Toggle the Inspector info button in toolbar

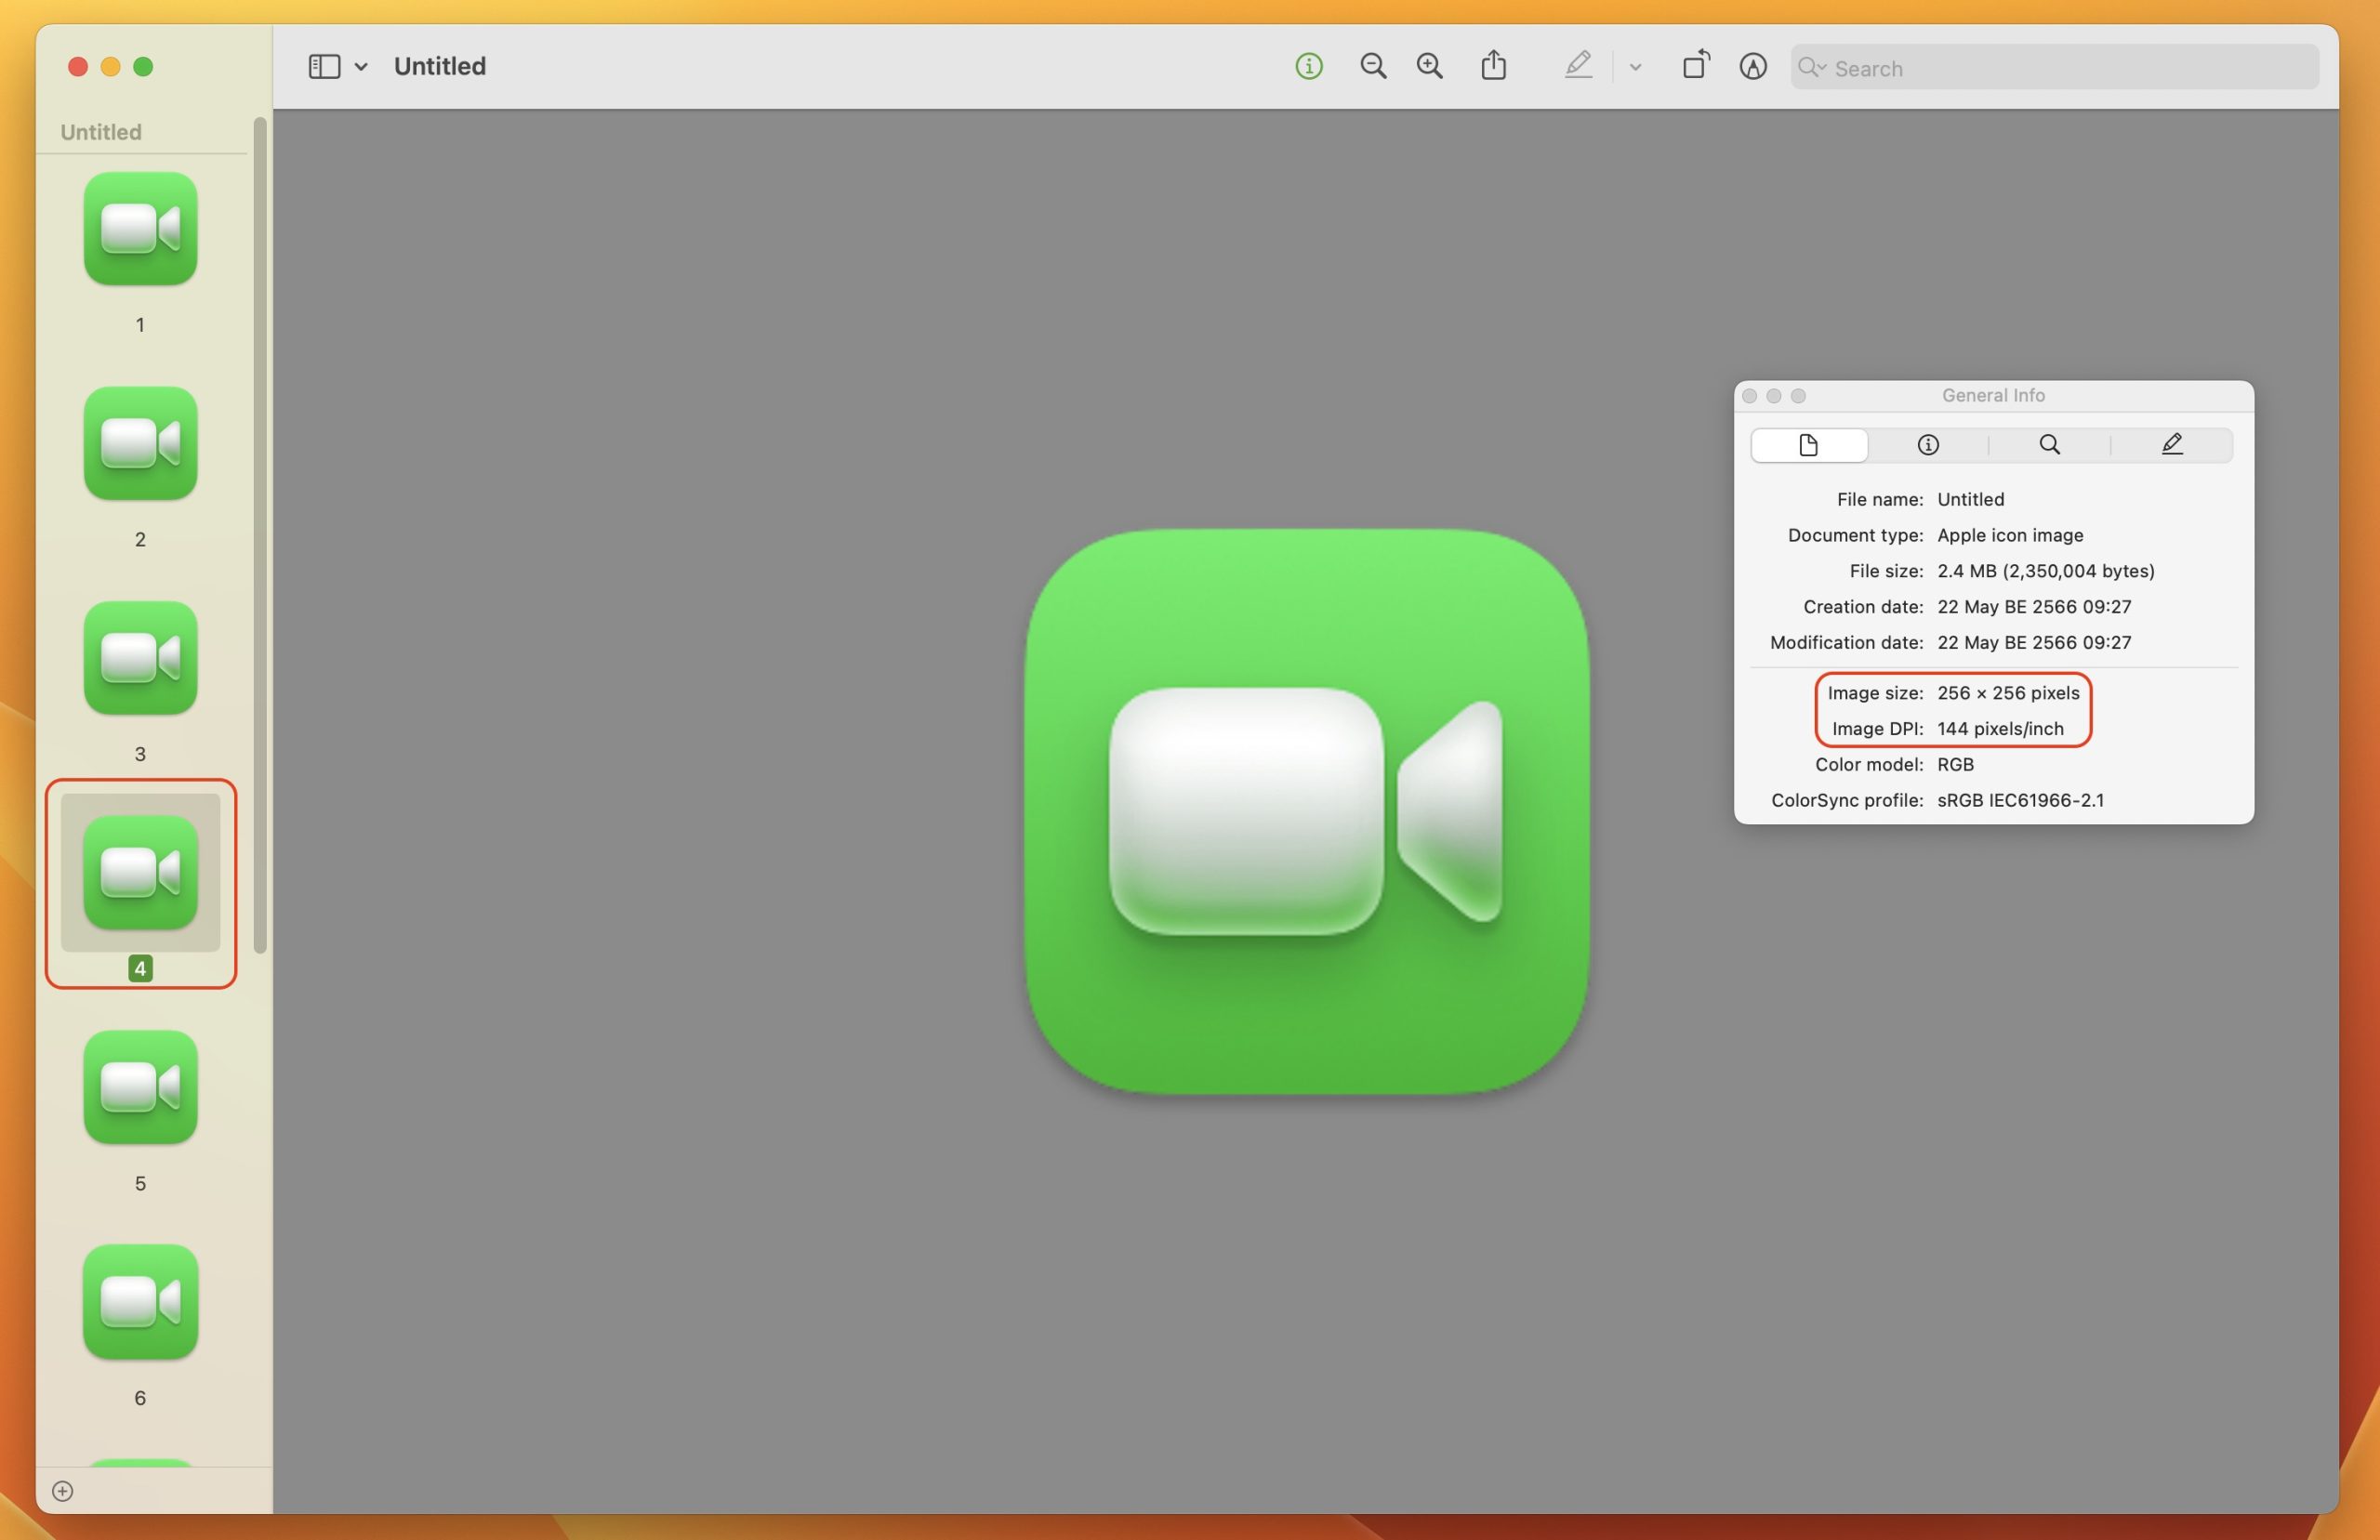(1308, 66)
